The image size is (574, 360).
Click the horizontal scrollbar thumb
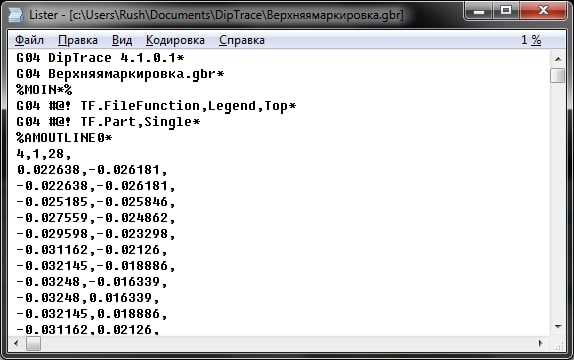pyautogui.click(x=34, y=344)
